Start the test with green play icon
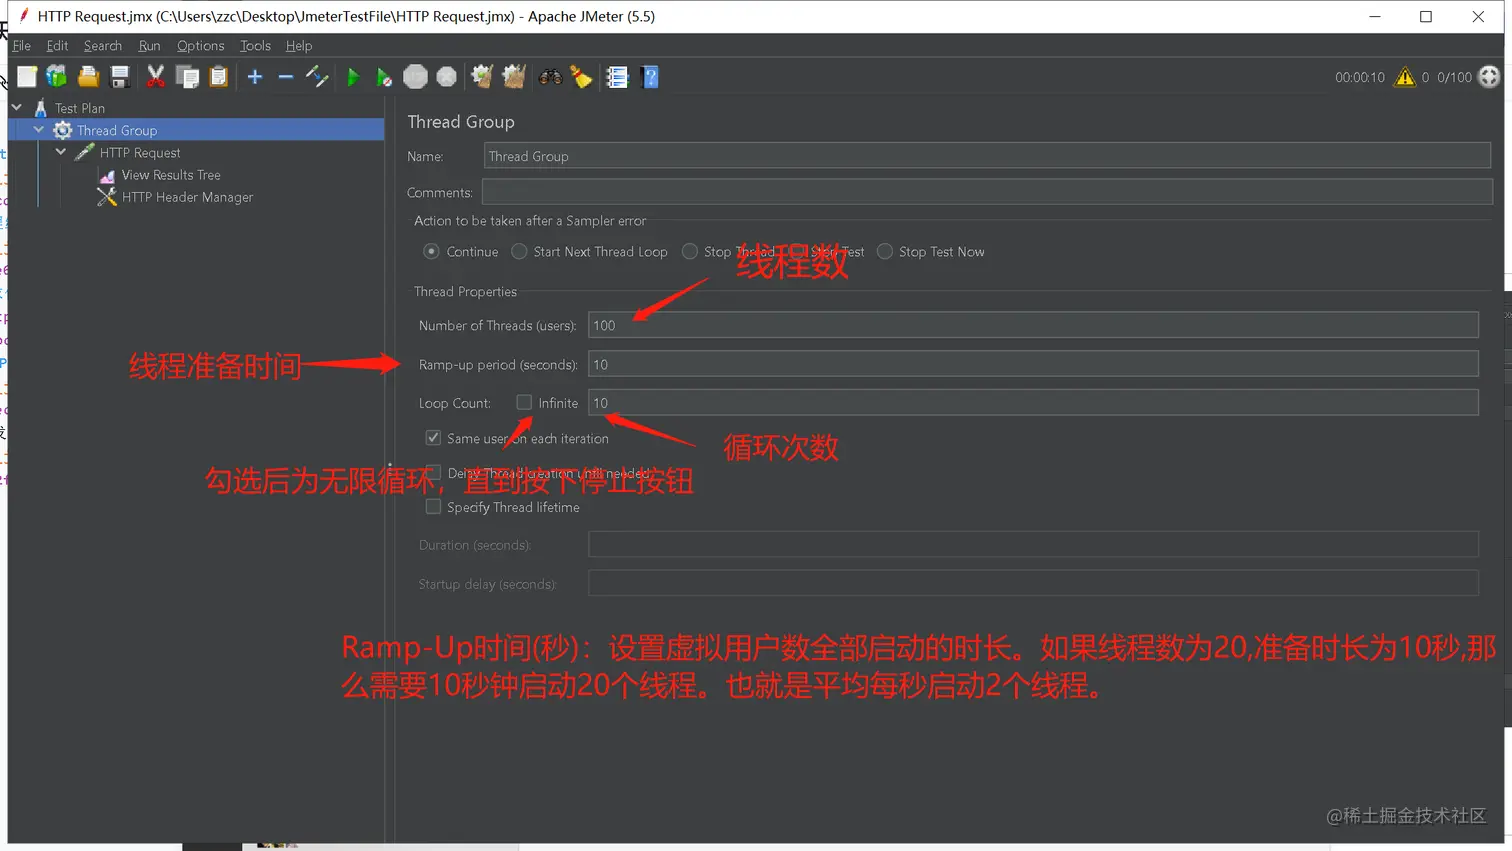 [x=353, y=77]
